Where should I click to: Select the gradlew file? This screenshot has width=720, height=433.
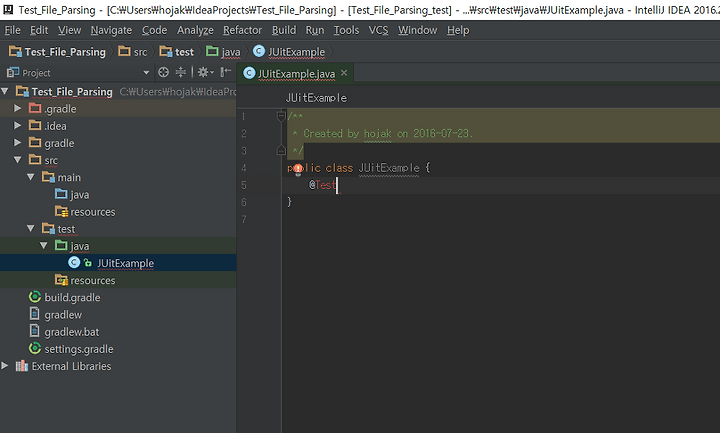63,315
